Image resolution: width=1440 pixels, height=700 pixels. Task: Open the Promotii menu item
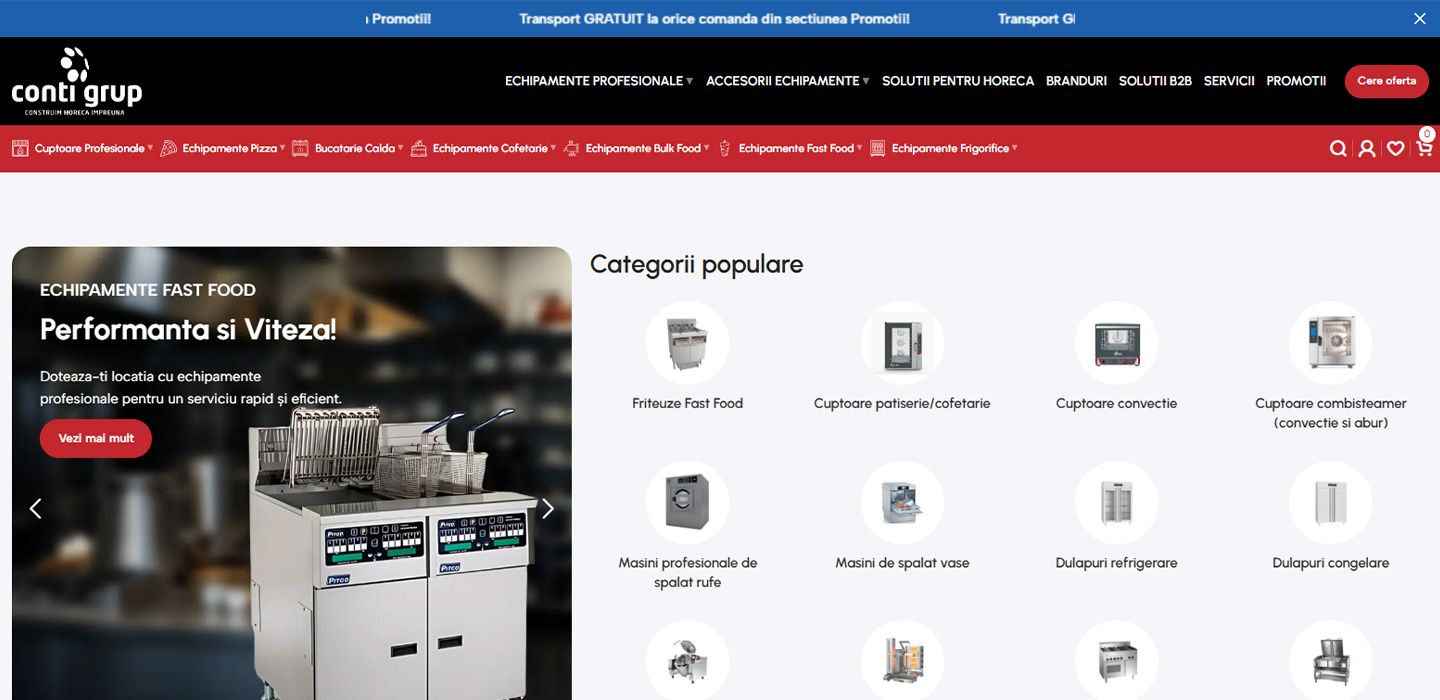[x=1296, y=81]
